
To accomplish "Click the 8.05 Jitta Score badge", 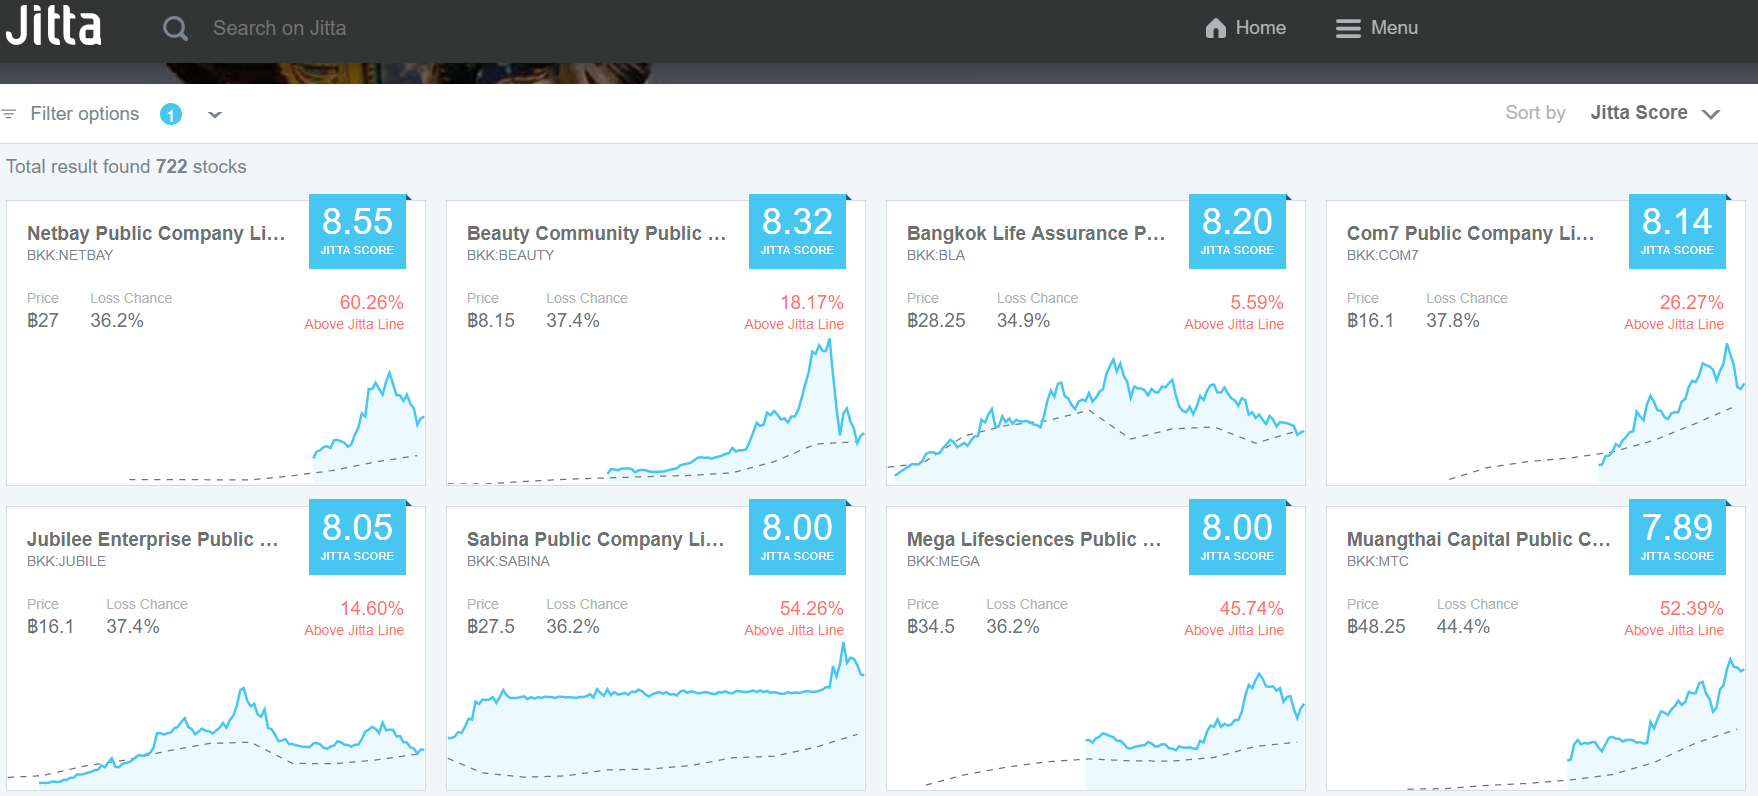I will [x=357, y=537].
